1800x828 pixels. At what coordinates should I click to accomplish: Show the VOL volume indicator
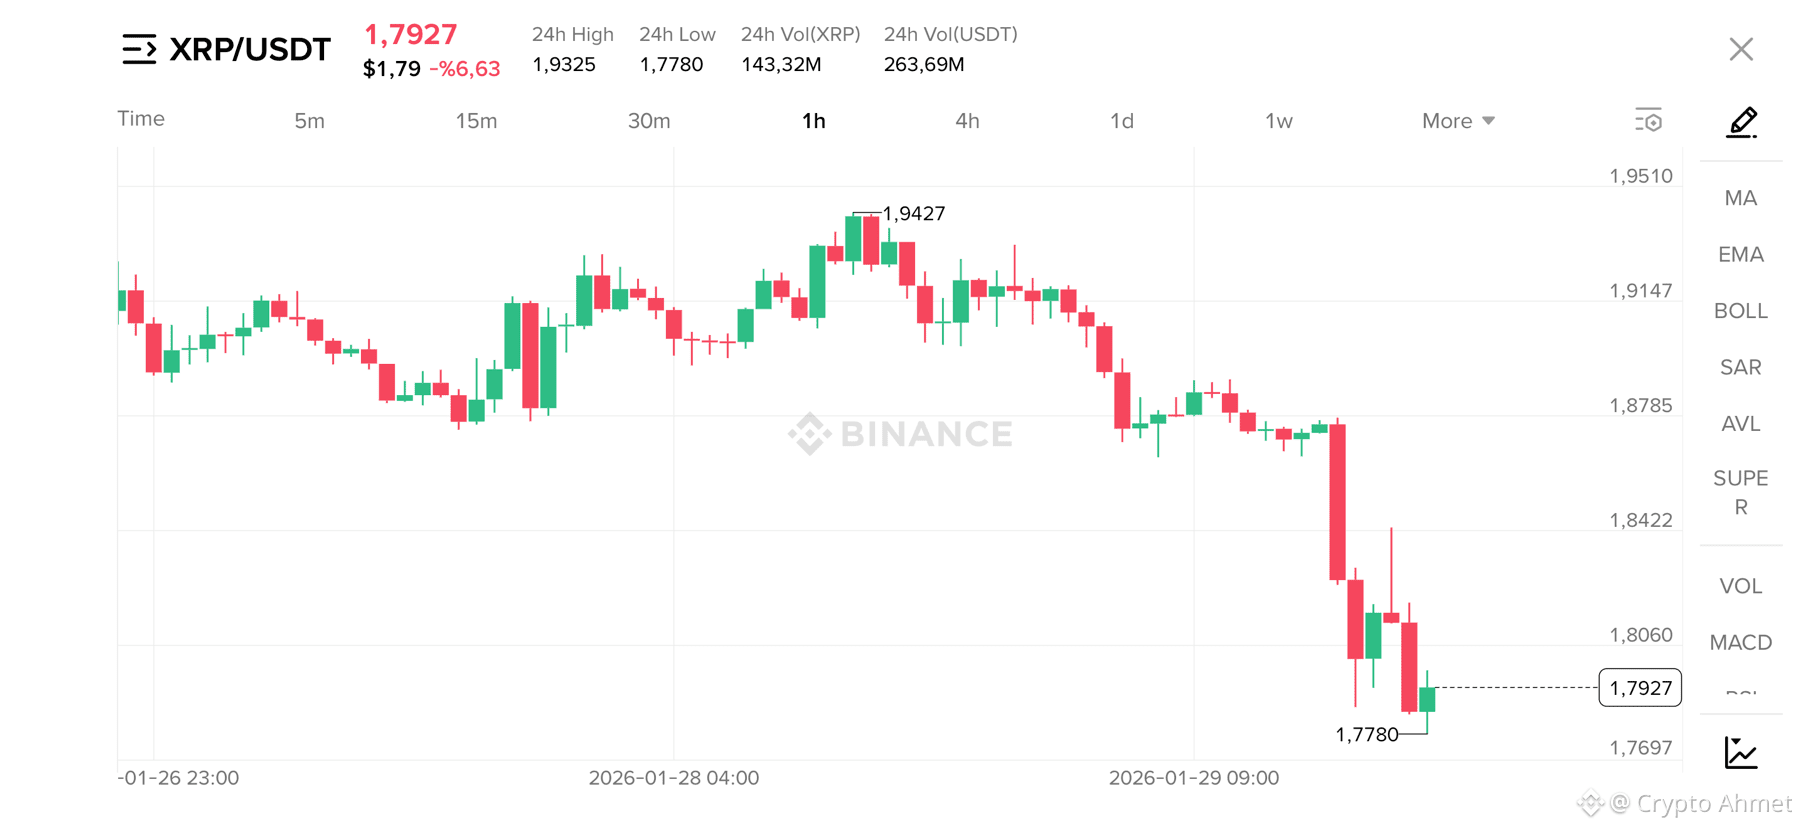tap(1741, 585)
